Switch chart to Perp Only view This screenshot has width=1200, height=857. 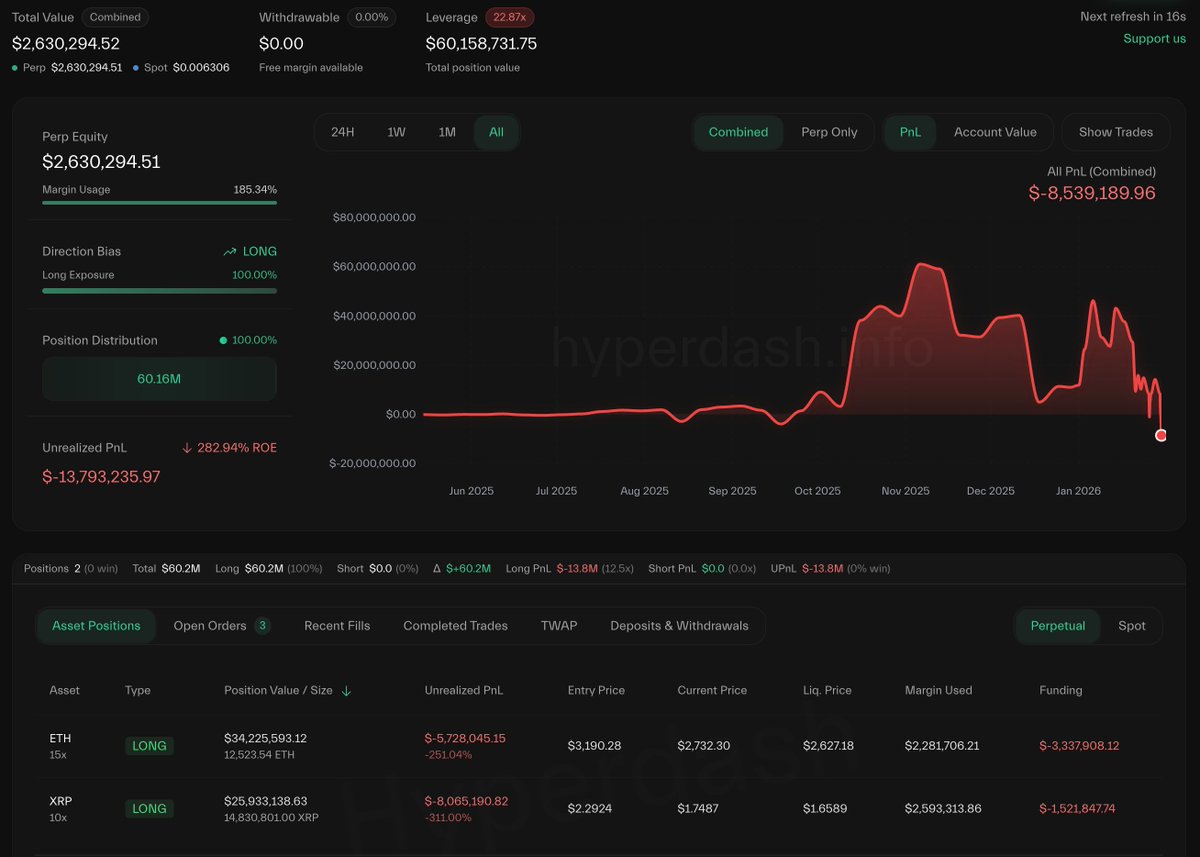(829, 132)
